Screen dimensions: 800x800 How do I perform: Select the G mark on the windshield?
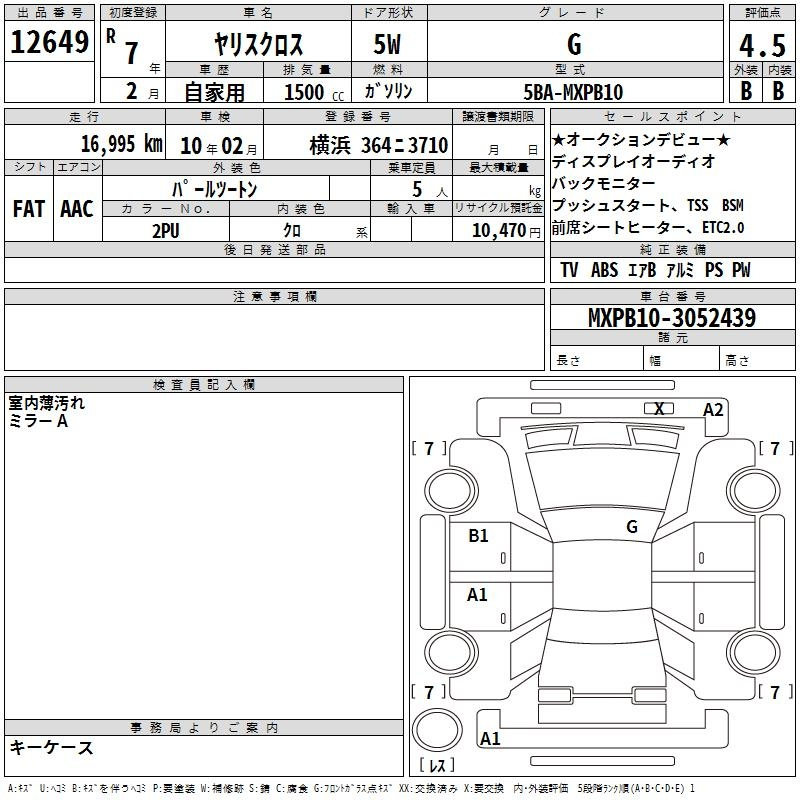click(x=631, y=527)
